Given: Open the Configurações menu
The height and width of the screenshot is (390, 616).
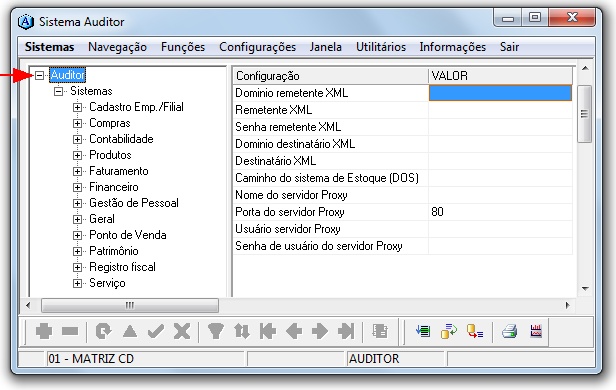Looking at the screenshot, I should pos(257,47).
